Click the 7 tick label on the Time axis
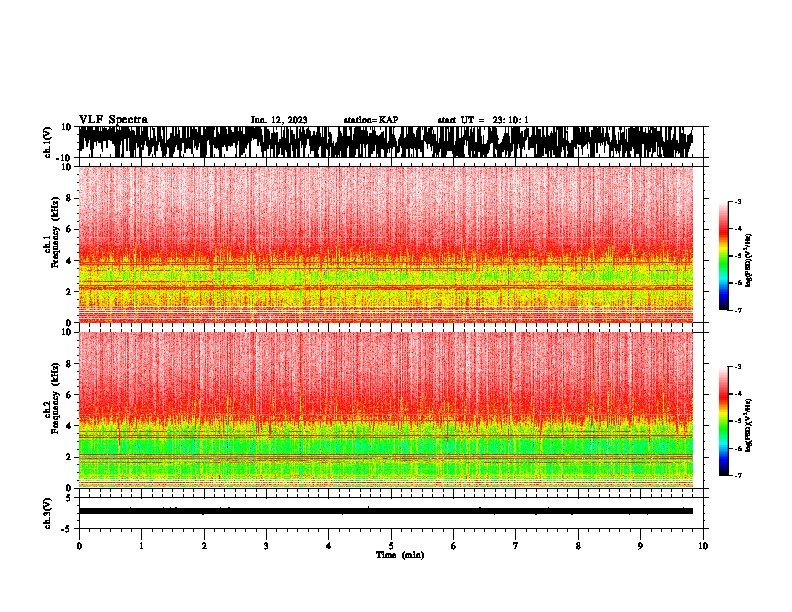792x612 pixels. (x=516, y=546)
